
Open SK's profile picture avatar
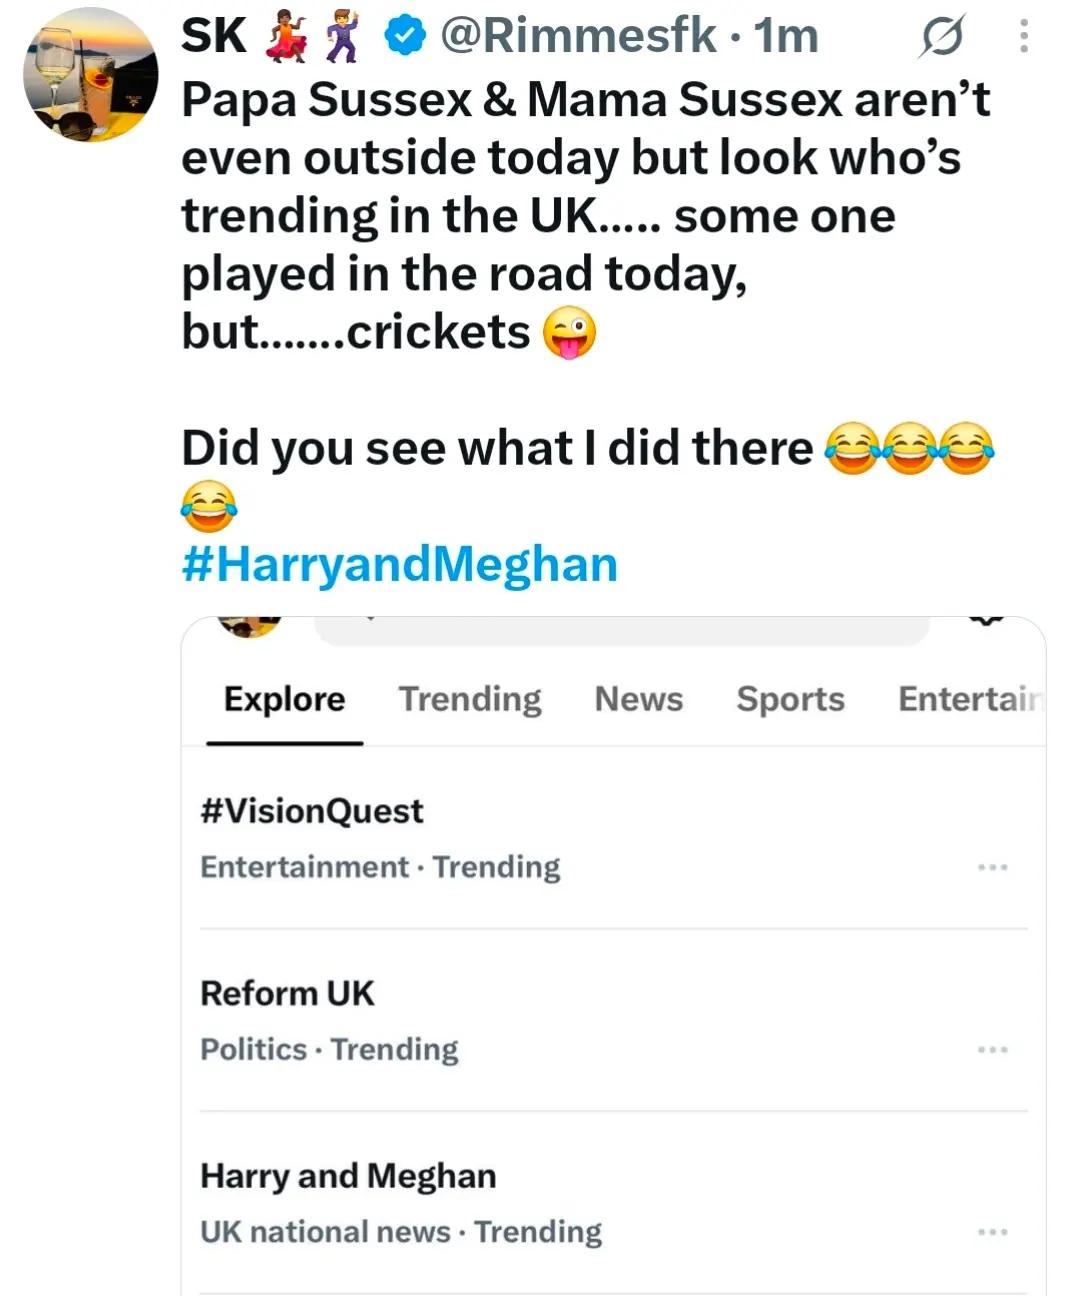click(90, 75)
